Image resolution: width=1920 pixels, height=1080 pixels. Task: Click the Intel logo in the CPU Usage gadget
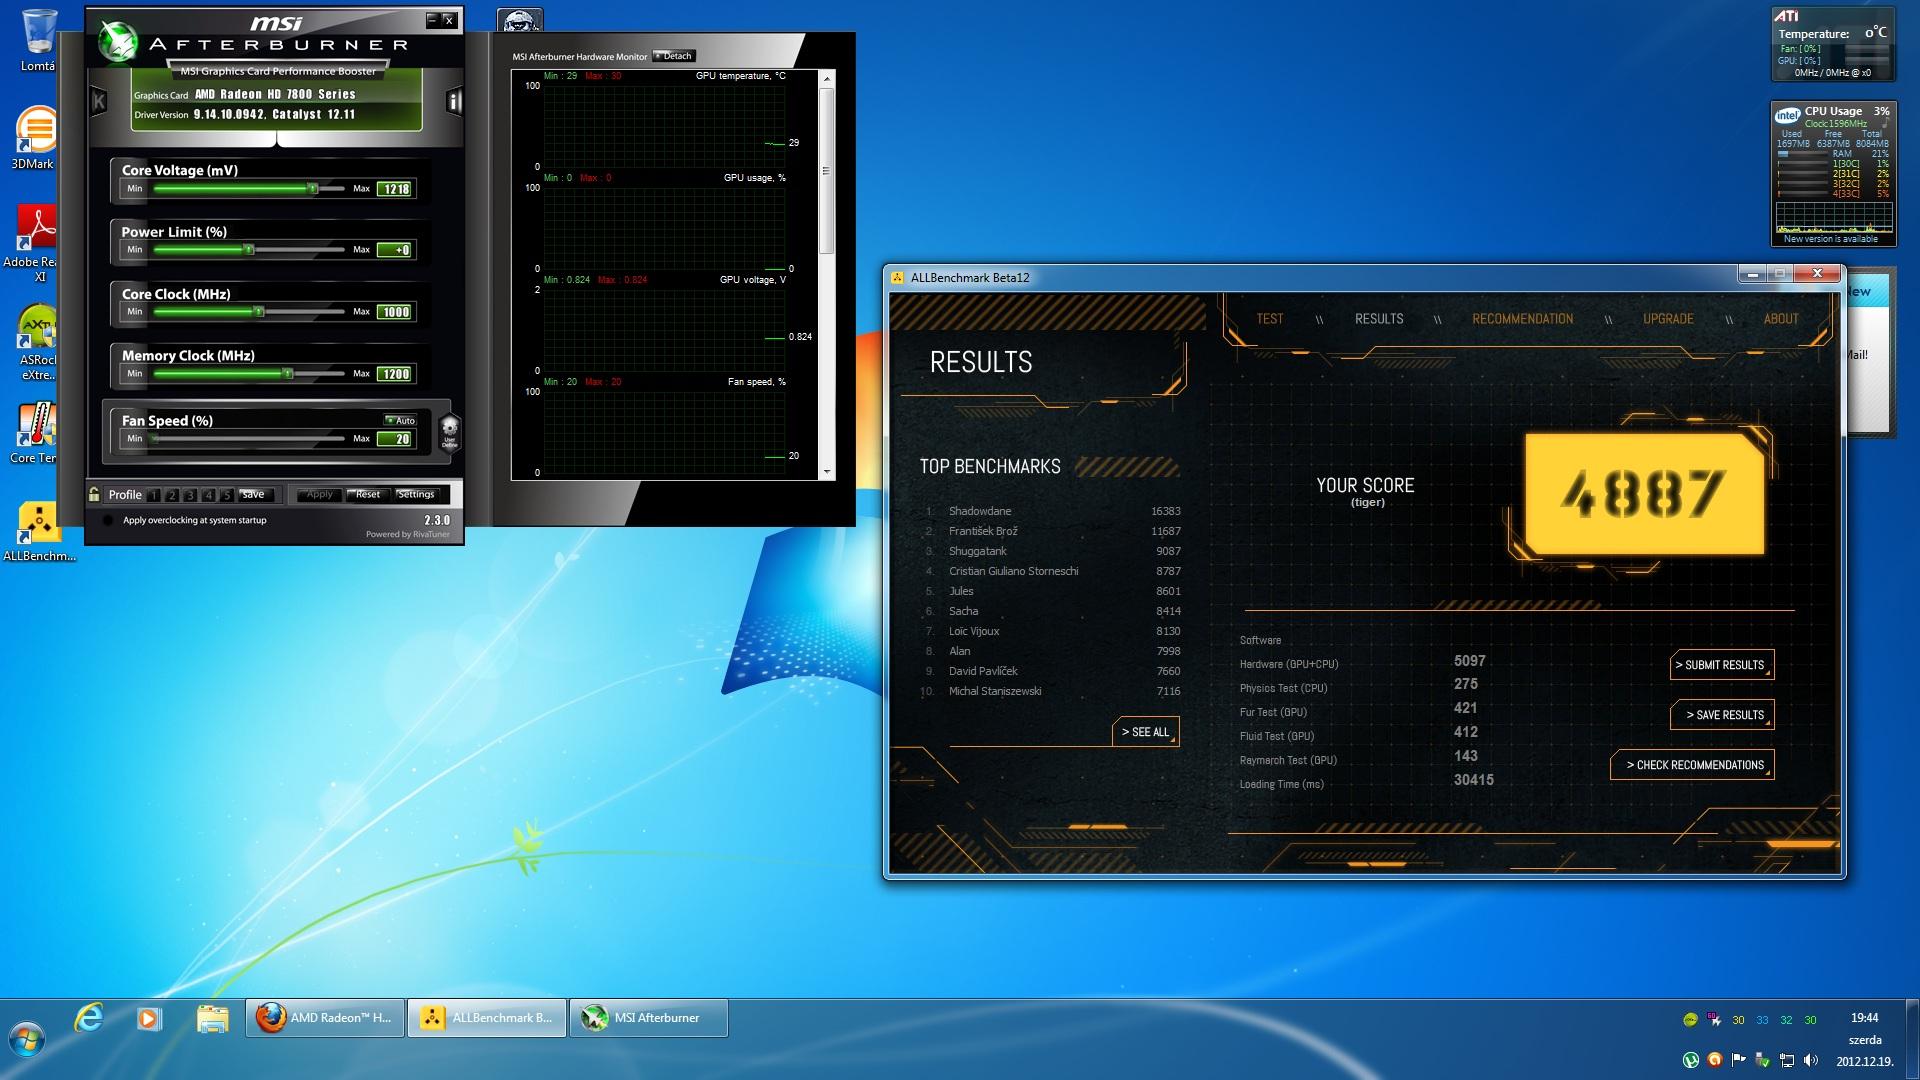1787,116
